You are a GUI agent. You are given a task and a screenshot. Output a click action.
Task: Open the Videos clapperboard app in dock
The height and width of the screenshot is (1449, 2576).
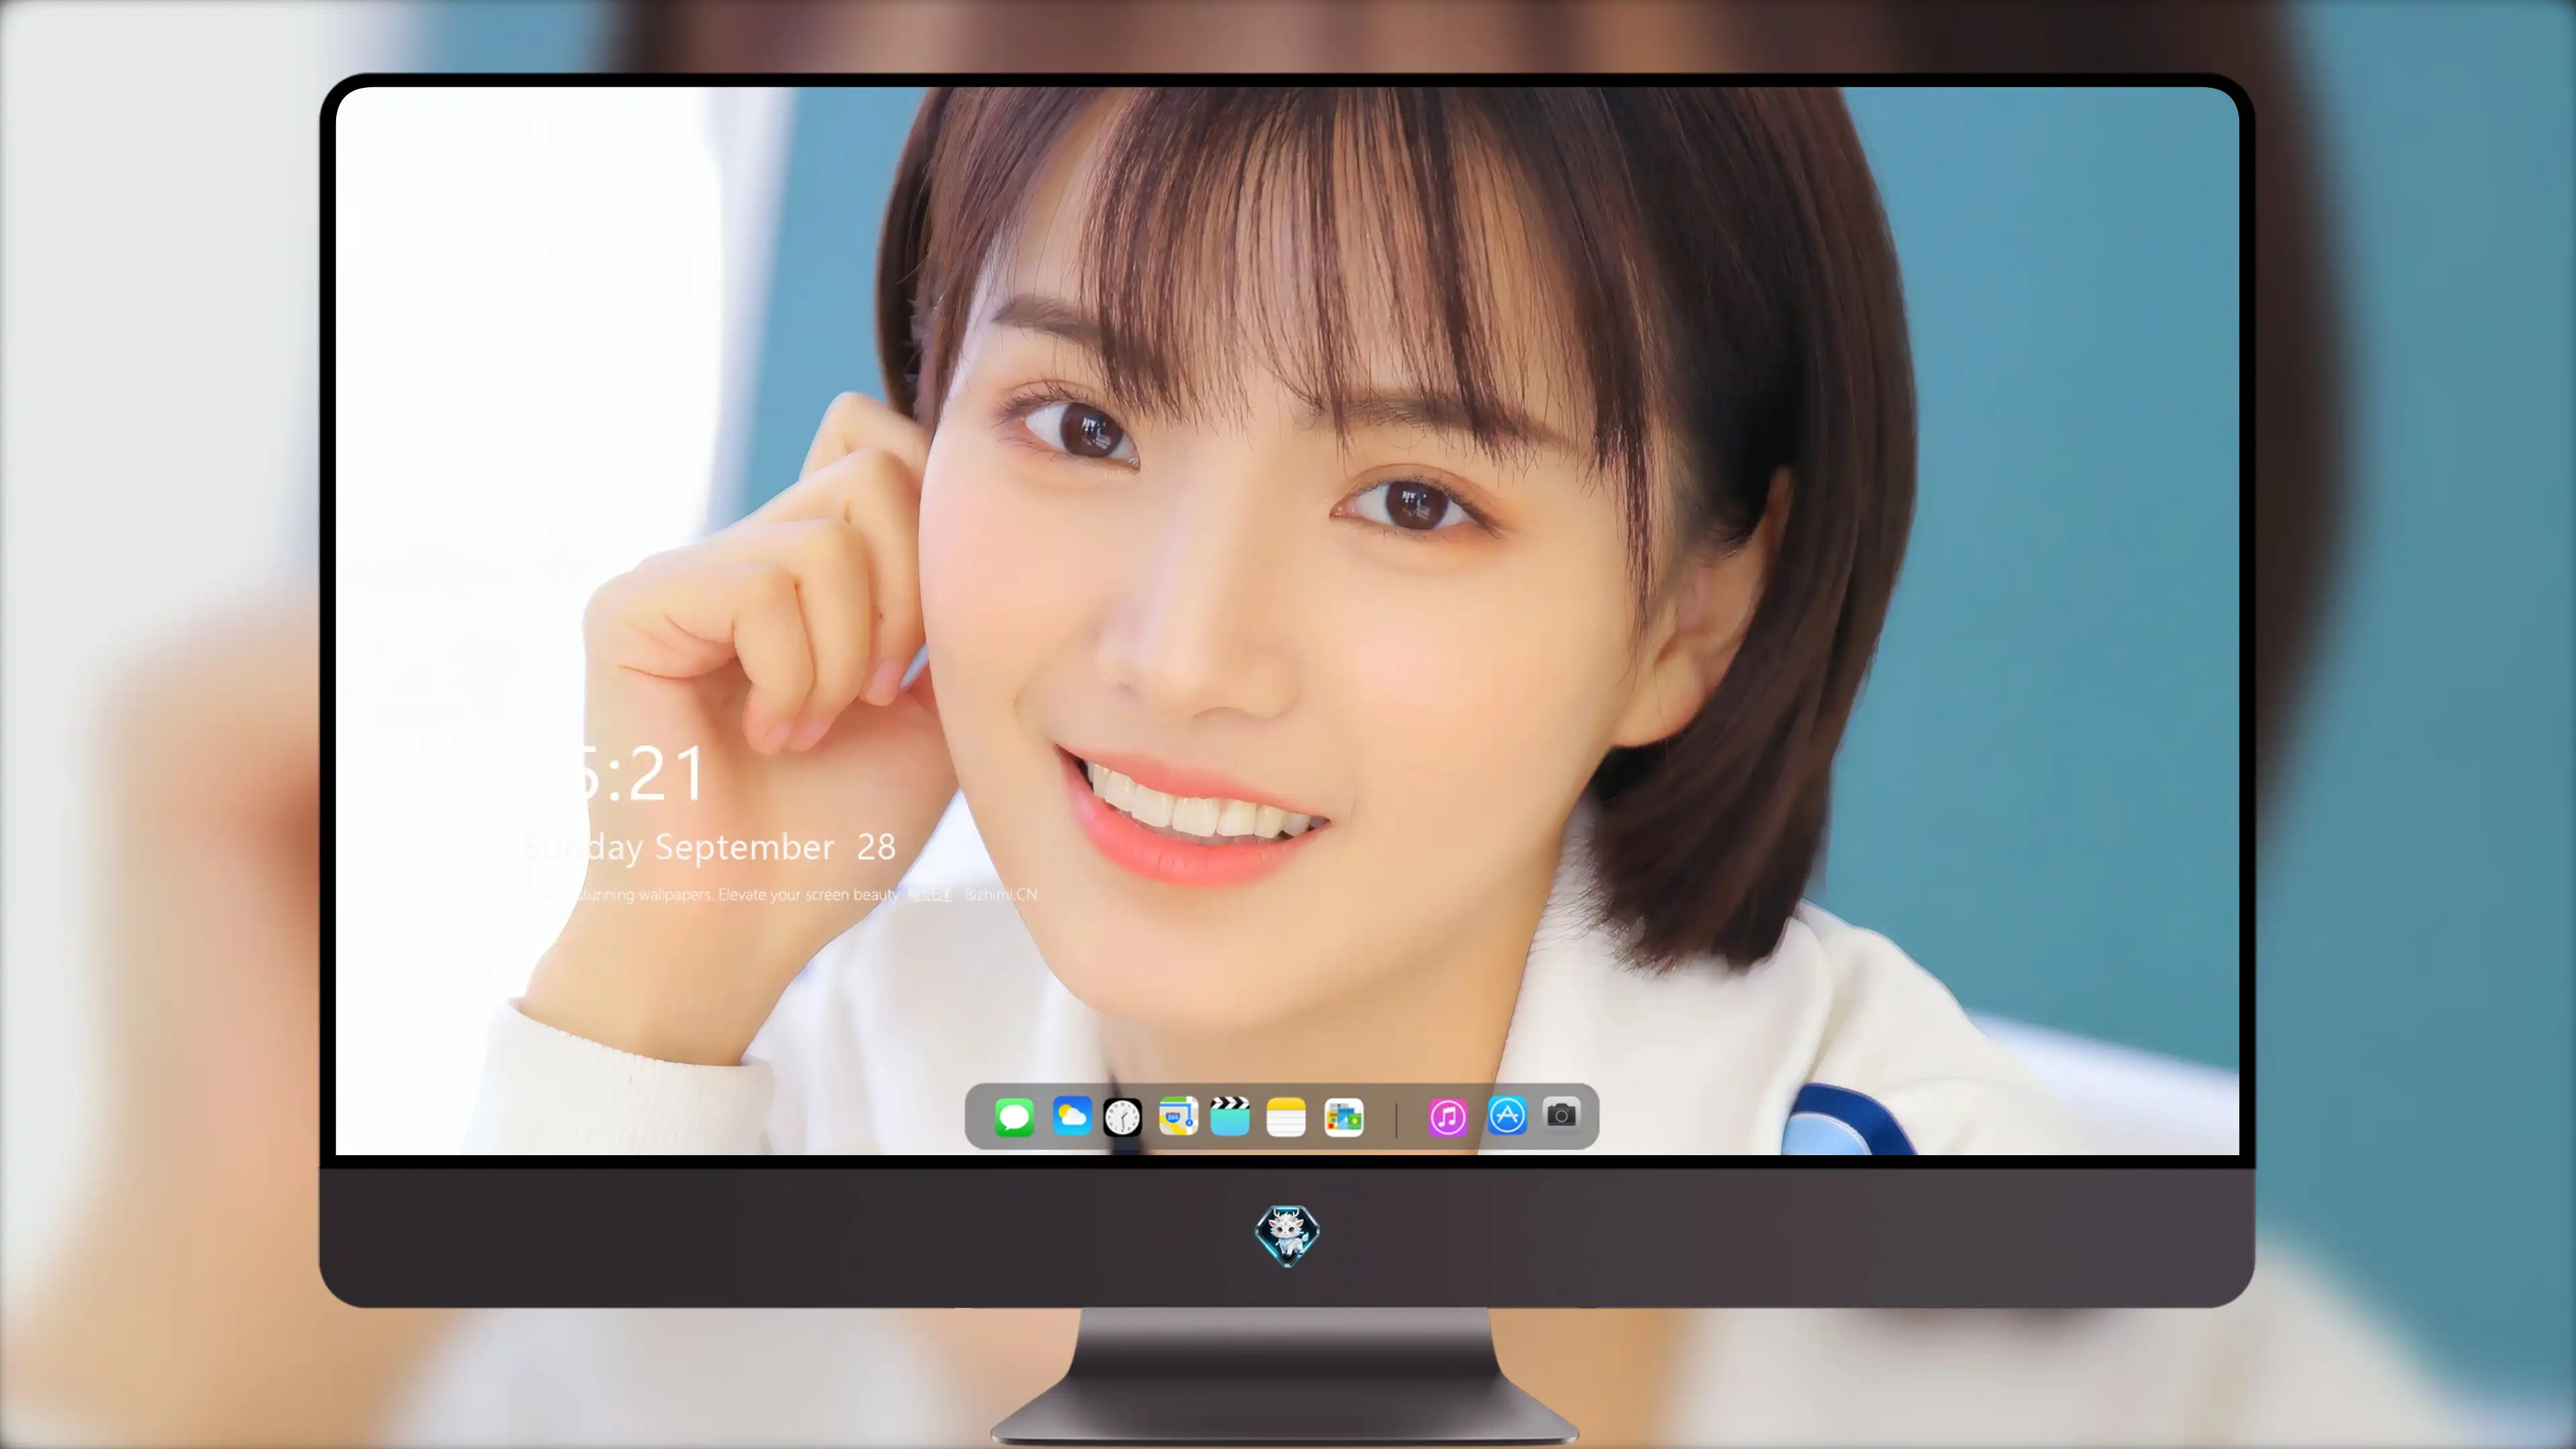1230,1116
